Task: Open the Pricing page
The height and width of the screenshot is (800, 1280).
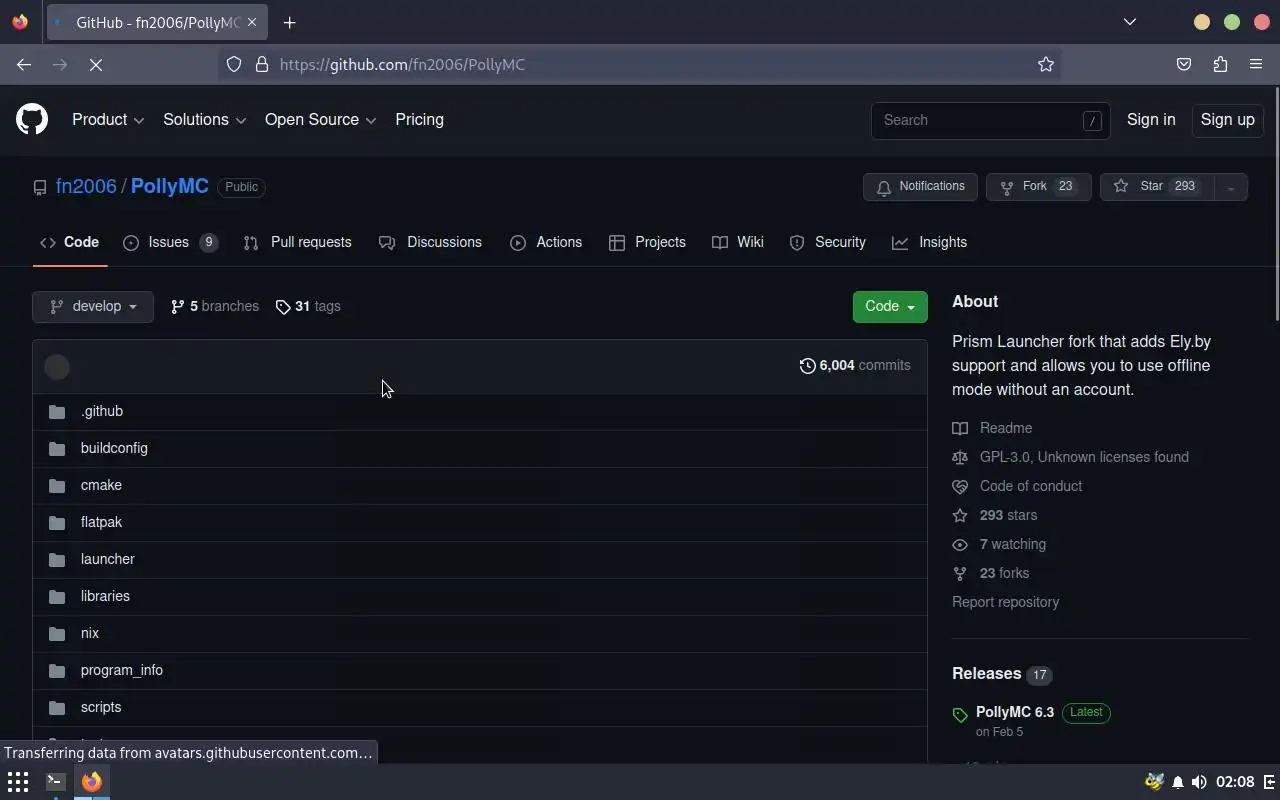Action: coord(419,120)
